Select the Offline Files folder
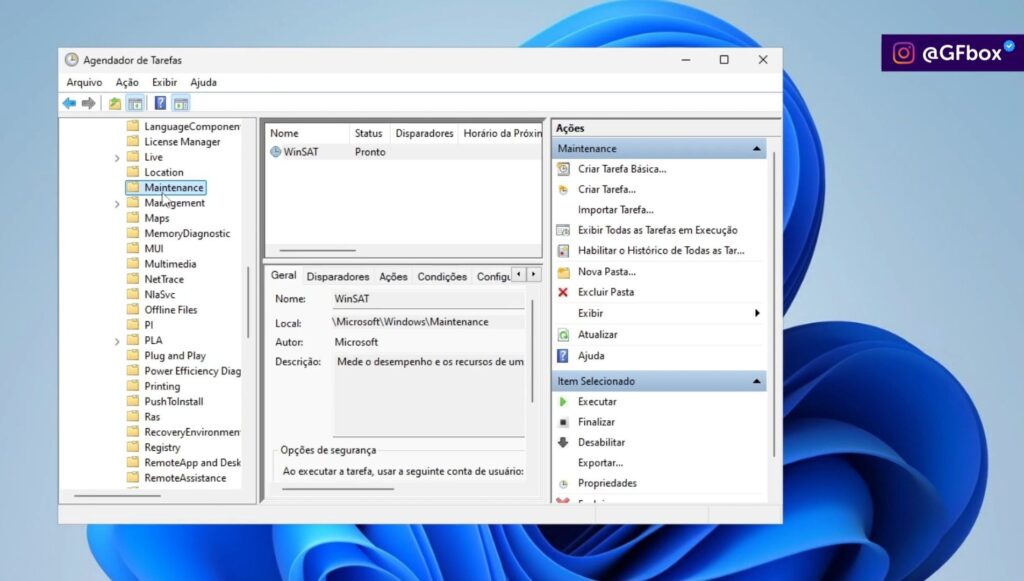 point(170,309)
